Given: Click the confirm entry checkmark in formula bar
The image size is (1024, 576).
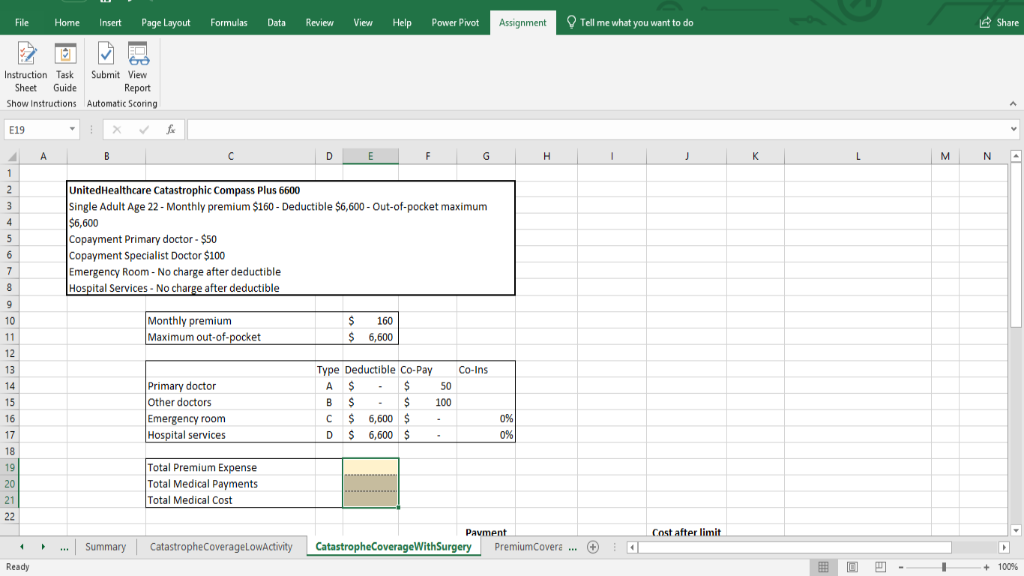Looking at the screenshot, I should pos(144,129).
